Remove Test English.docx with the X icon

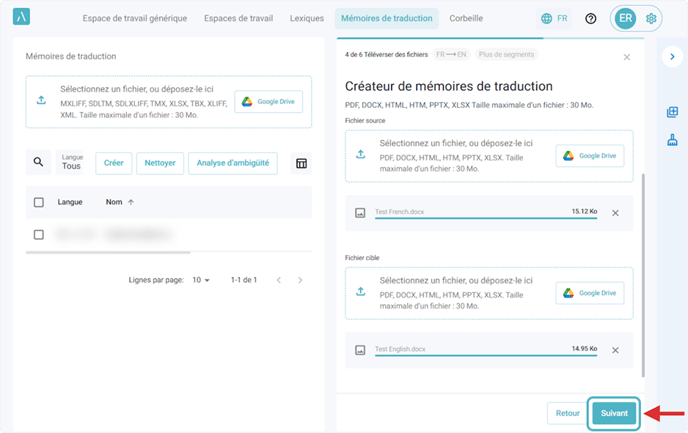point(615,350)
